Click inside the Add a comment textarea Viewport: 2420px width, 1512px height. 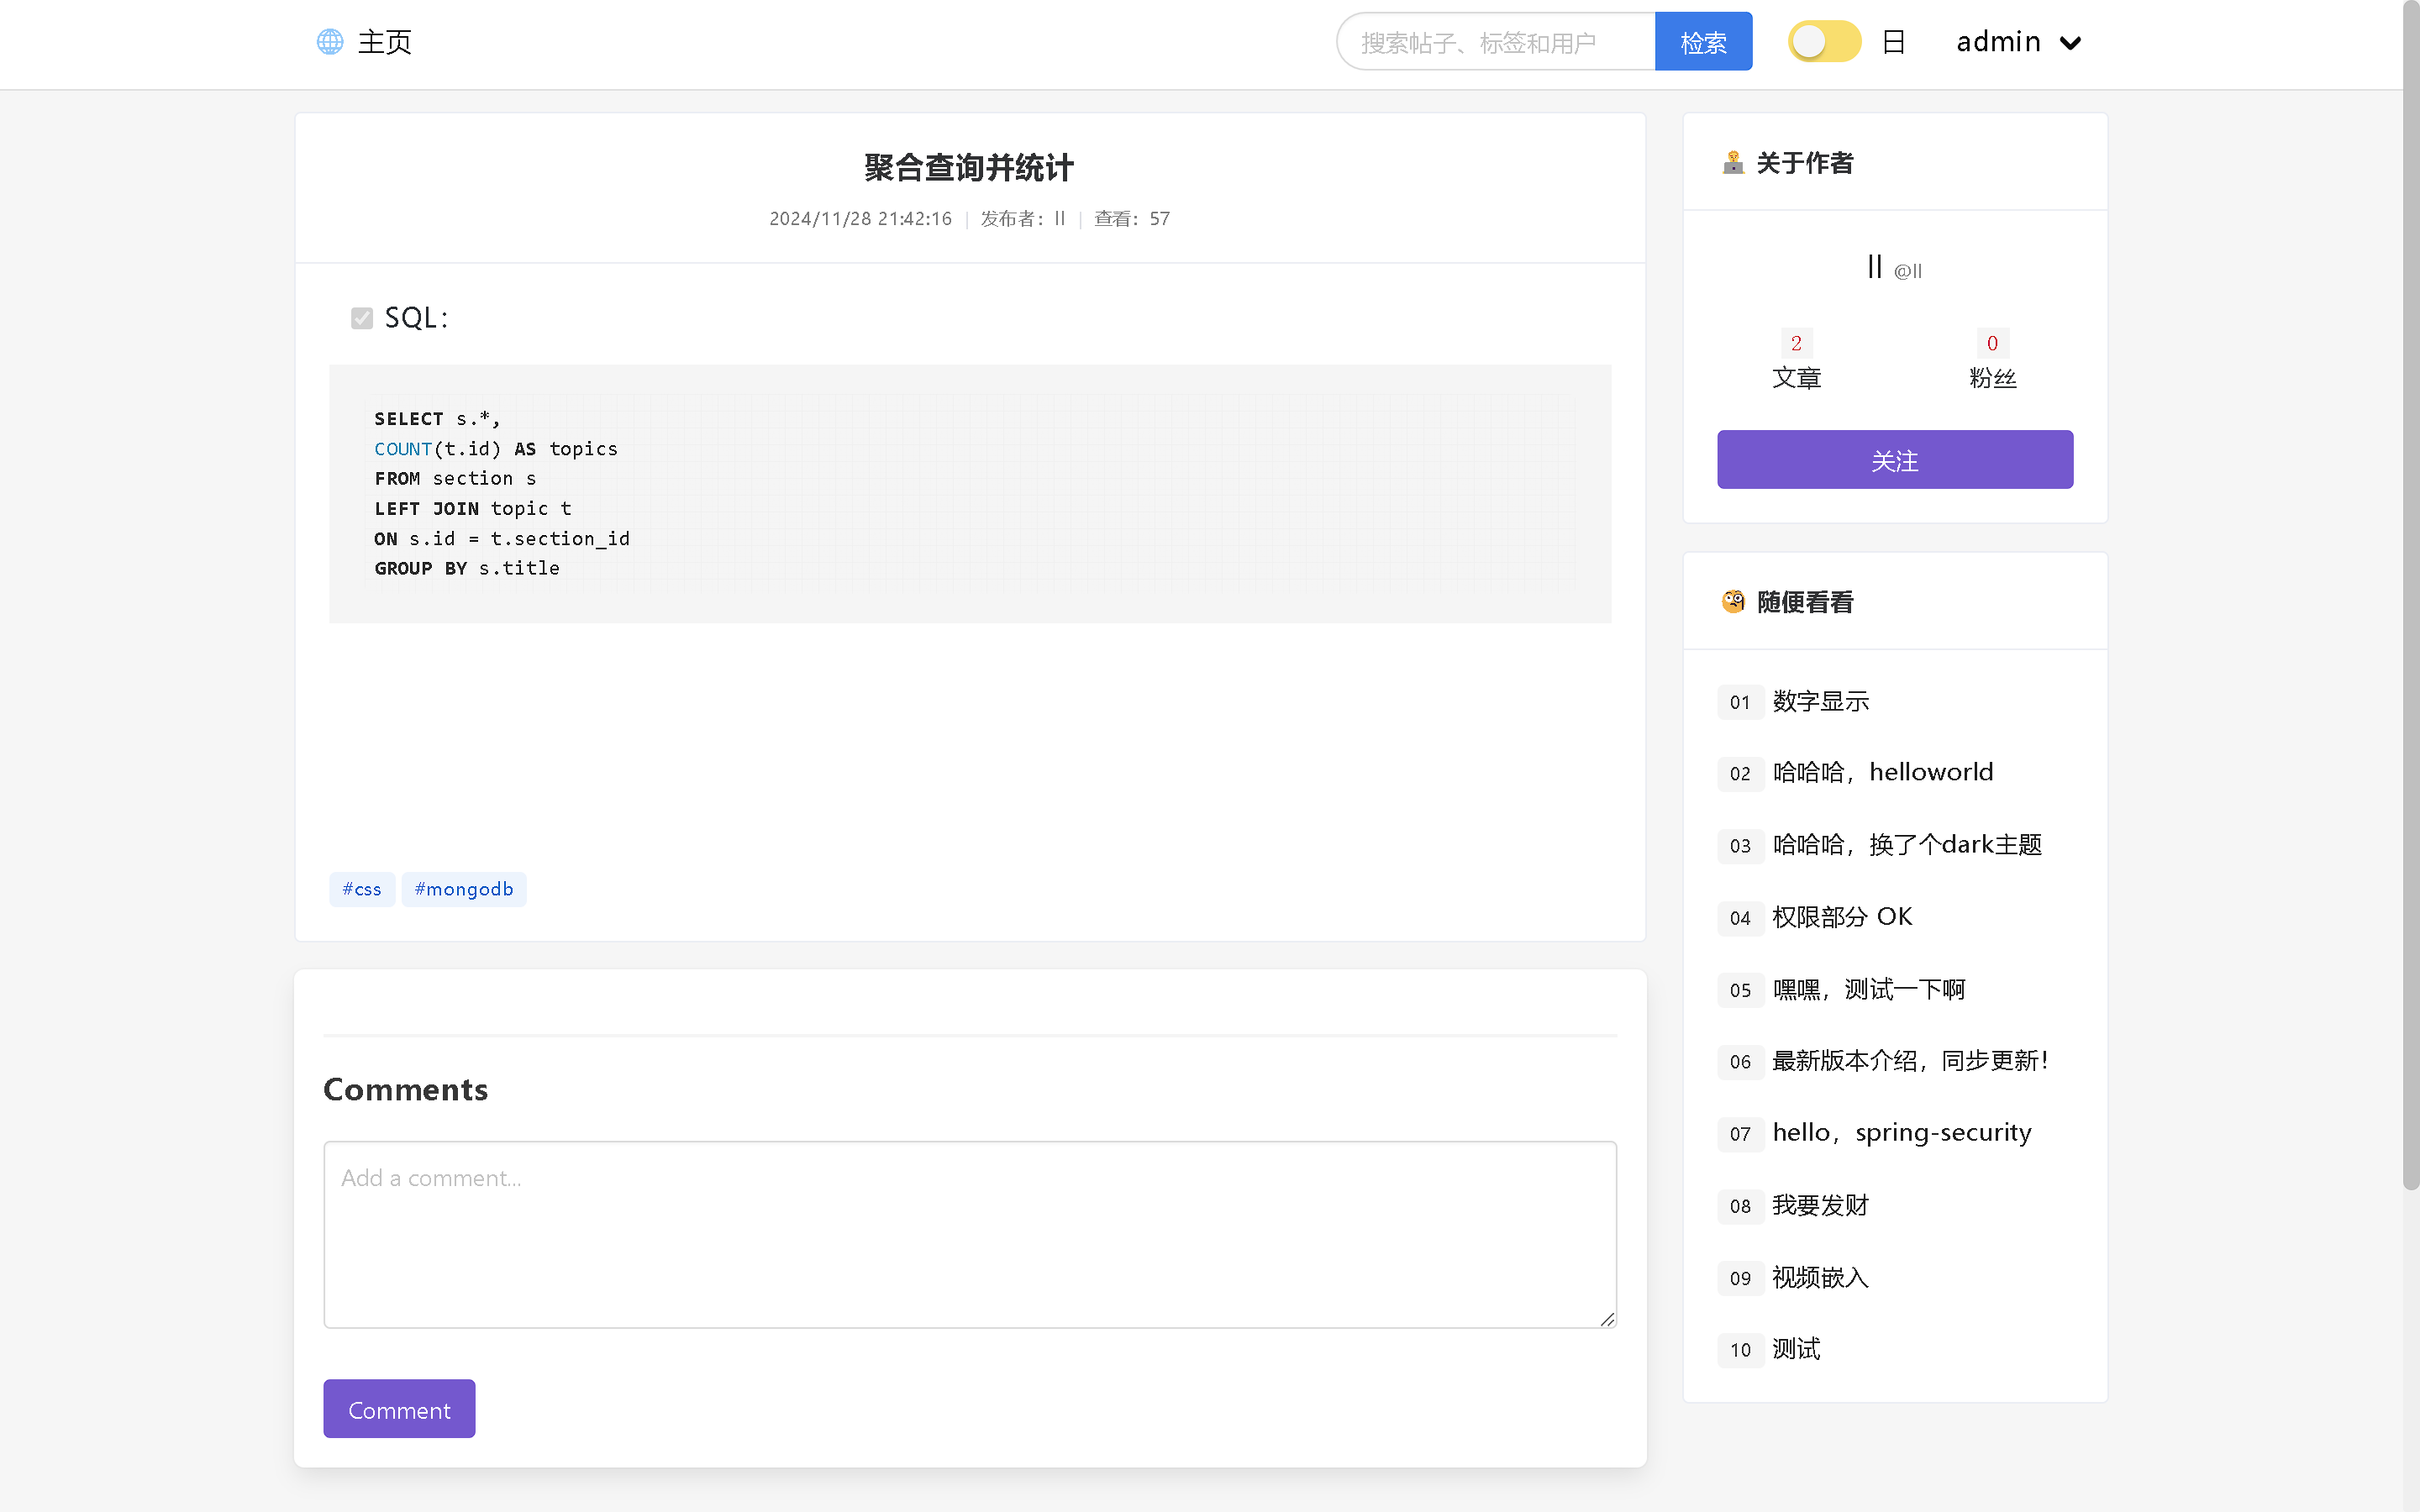970,1235
